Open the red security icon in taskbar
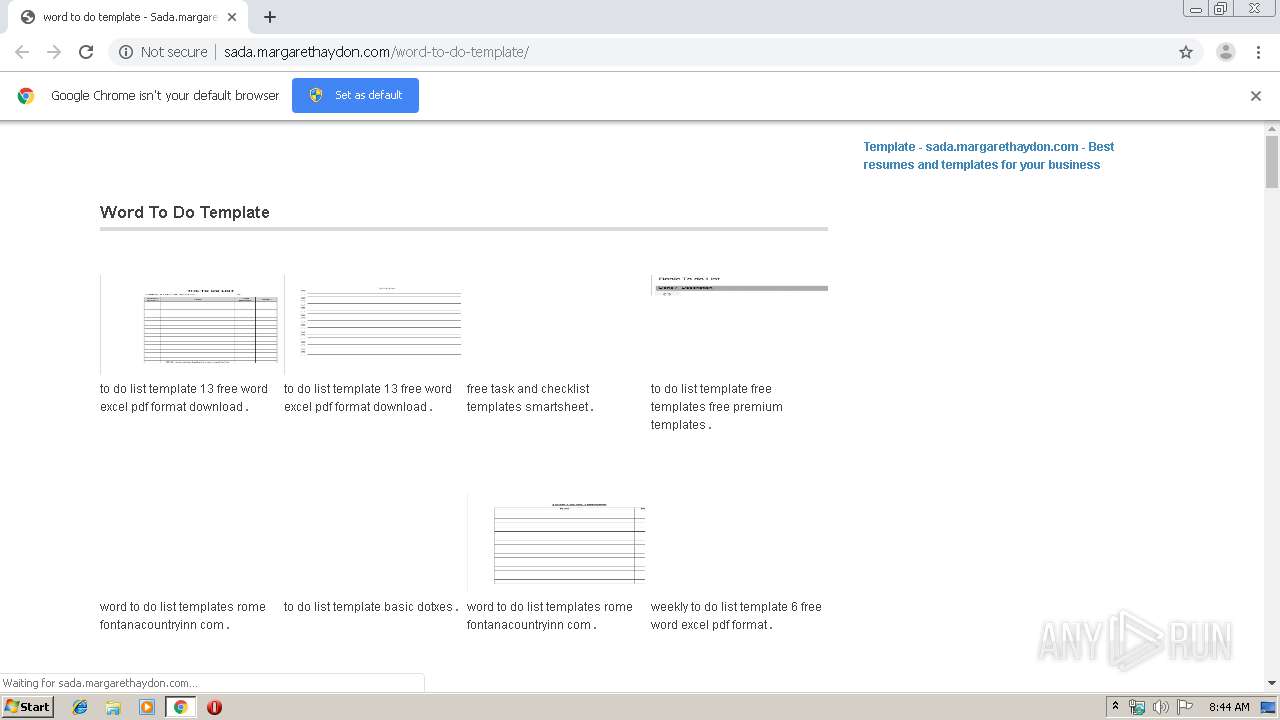 (214, 707)
